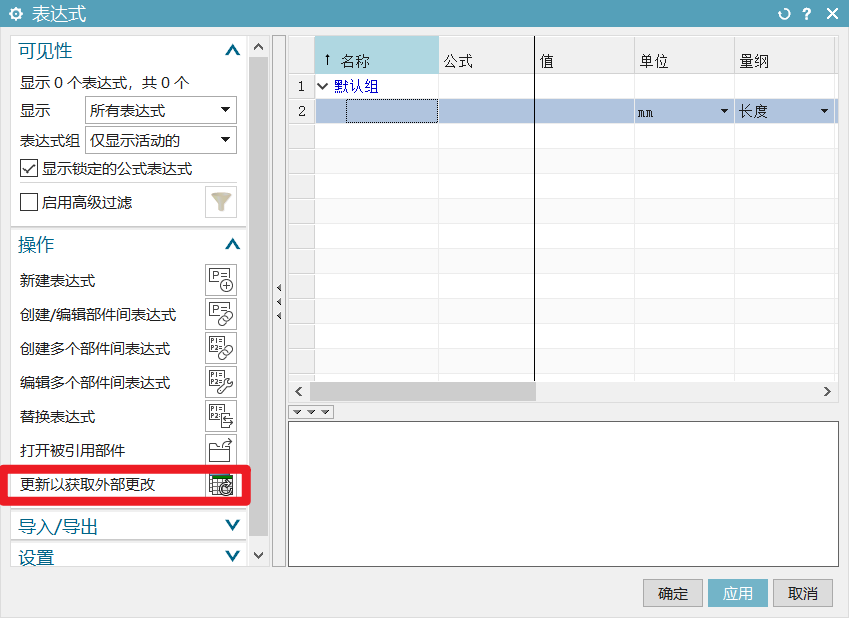The height and width of the screenshot is (618, 849).
Task: Click the name input cell in row 2
Action: pos(392,111)
